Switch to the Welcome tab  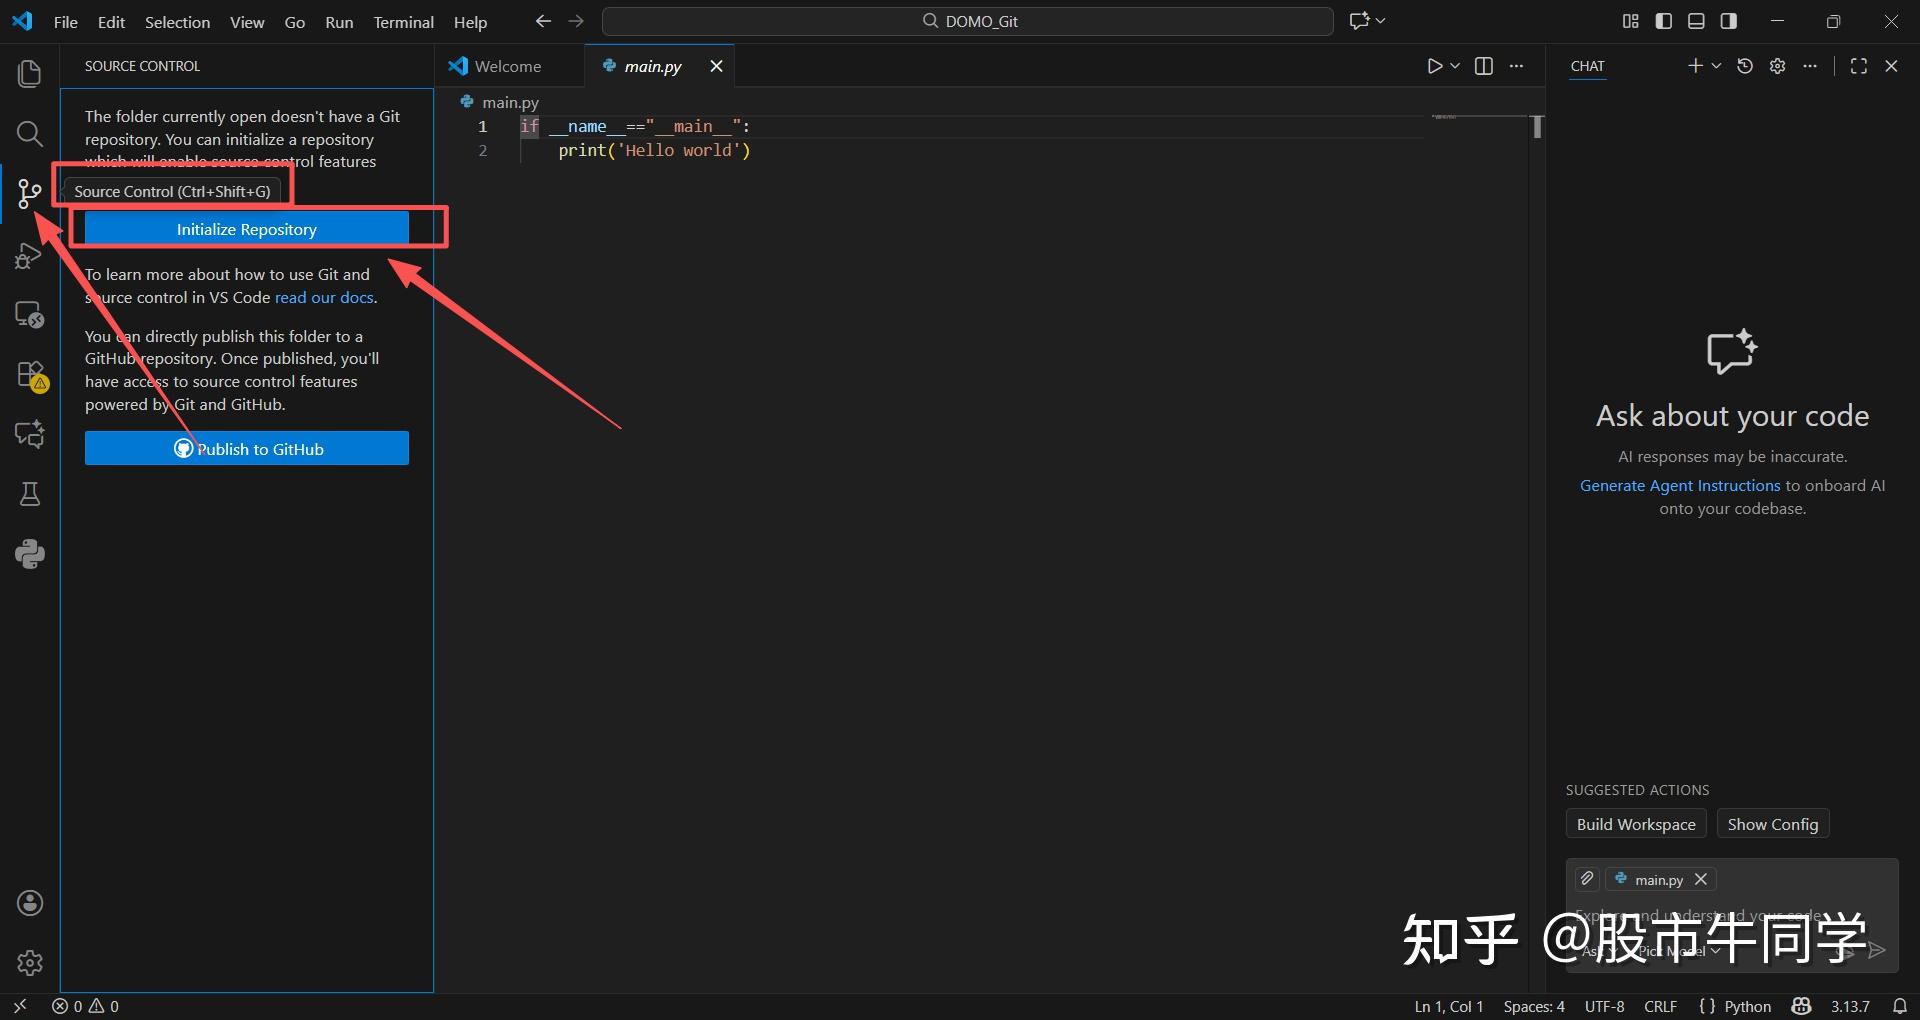pyautogui.click(x=505, y=66)
